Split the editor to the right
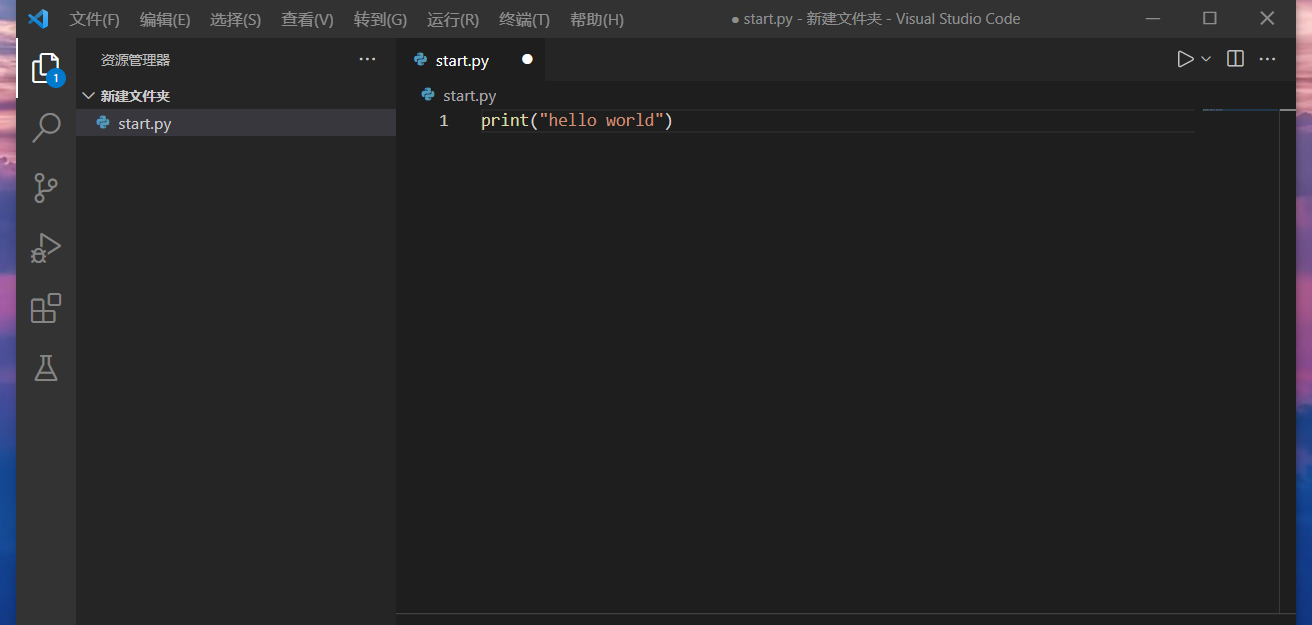The height and width of the screenshot is (625, 1312). click(x=1235, y=59)
